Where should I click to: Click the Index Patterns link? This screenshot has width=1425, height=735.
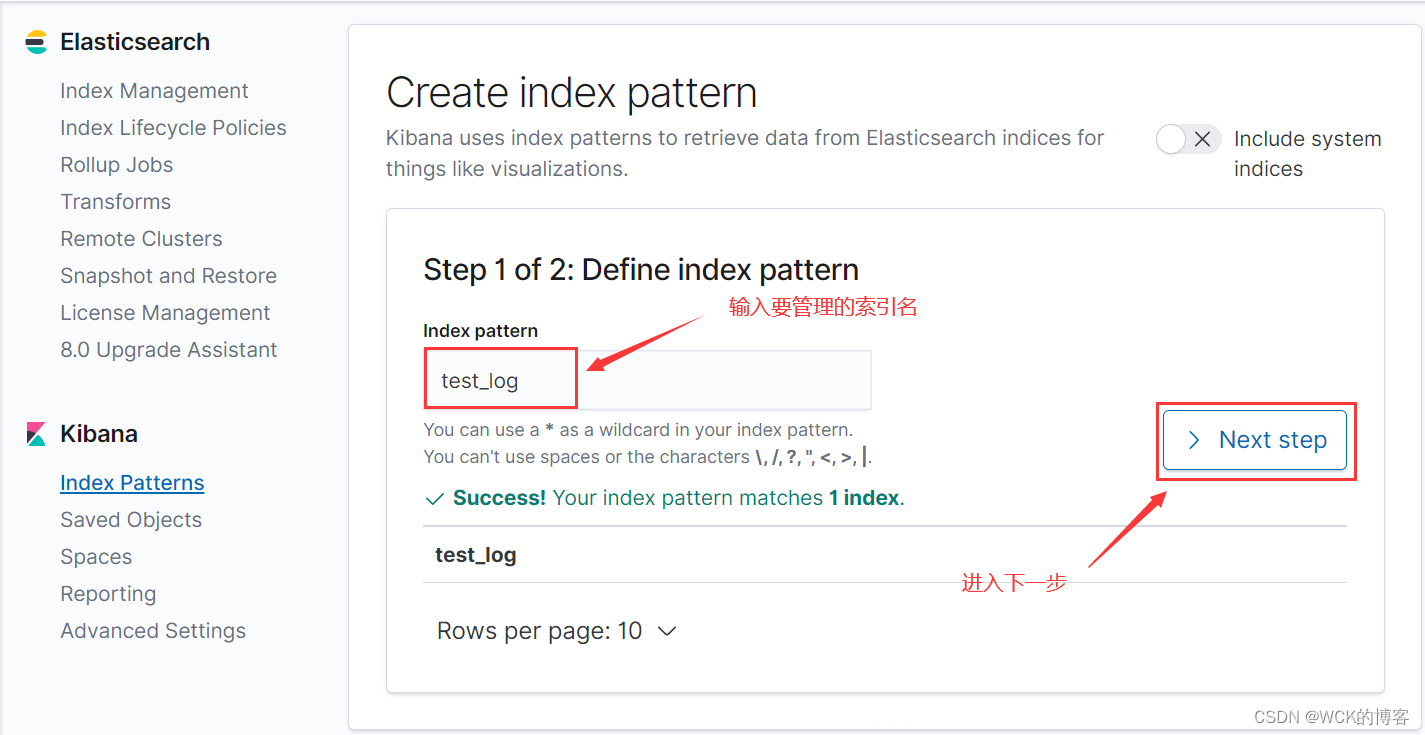click(132, 483)
